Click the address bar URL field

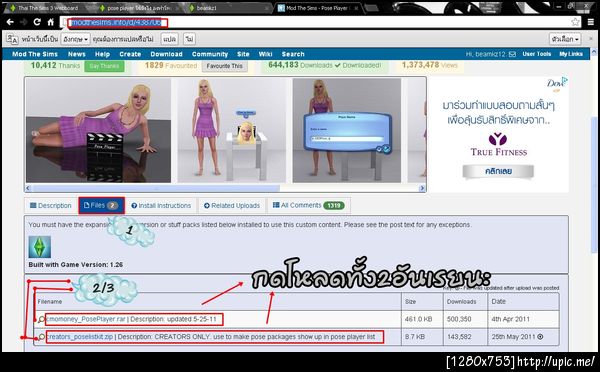pyautogui.click(x=320, y=23)
